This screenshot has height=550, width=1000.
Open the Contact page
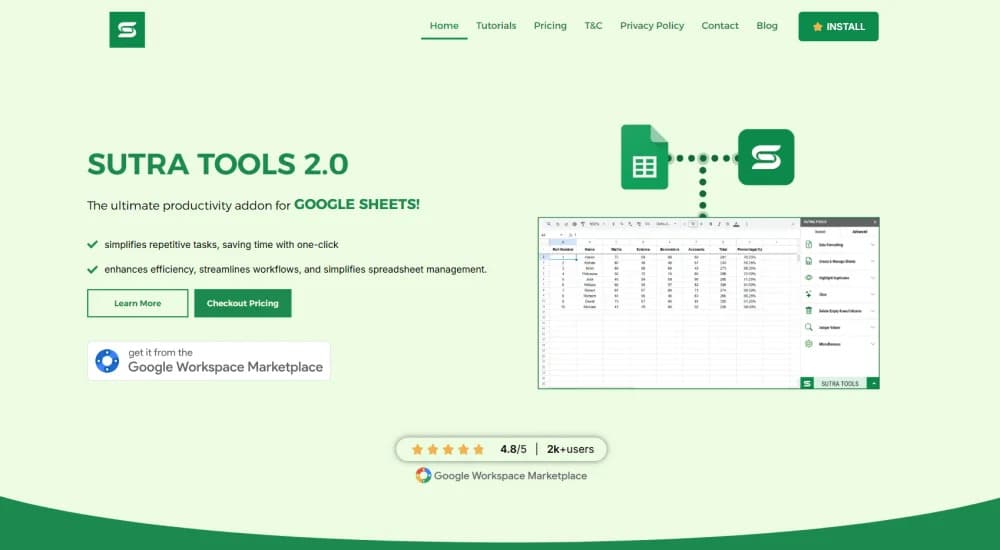coord(720,26)
